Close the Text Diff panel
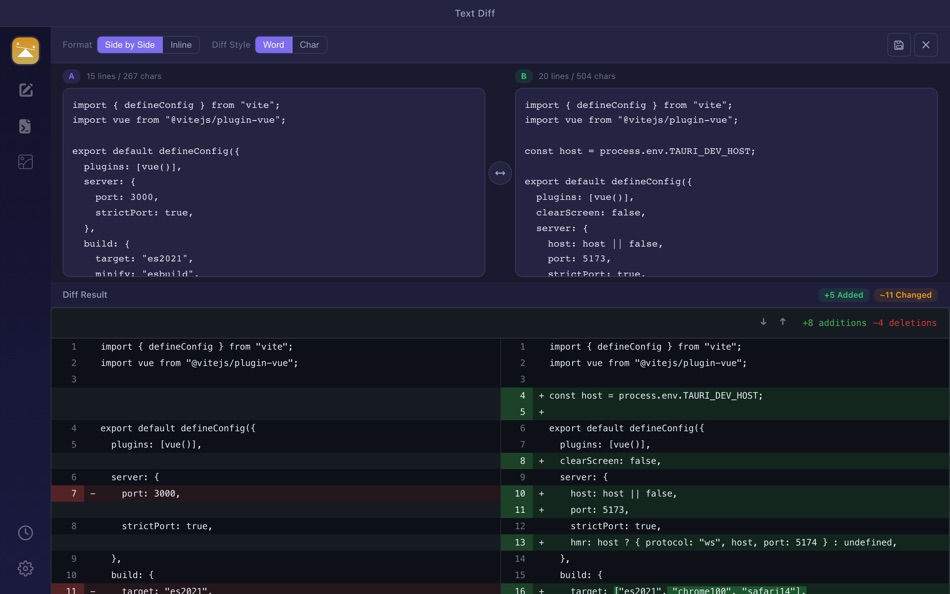 (926, 45)
